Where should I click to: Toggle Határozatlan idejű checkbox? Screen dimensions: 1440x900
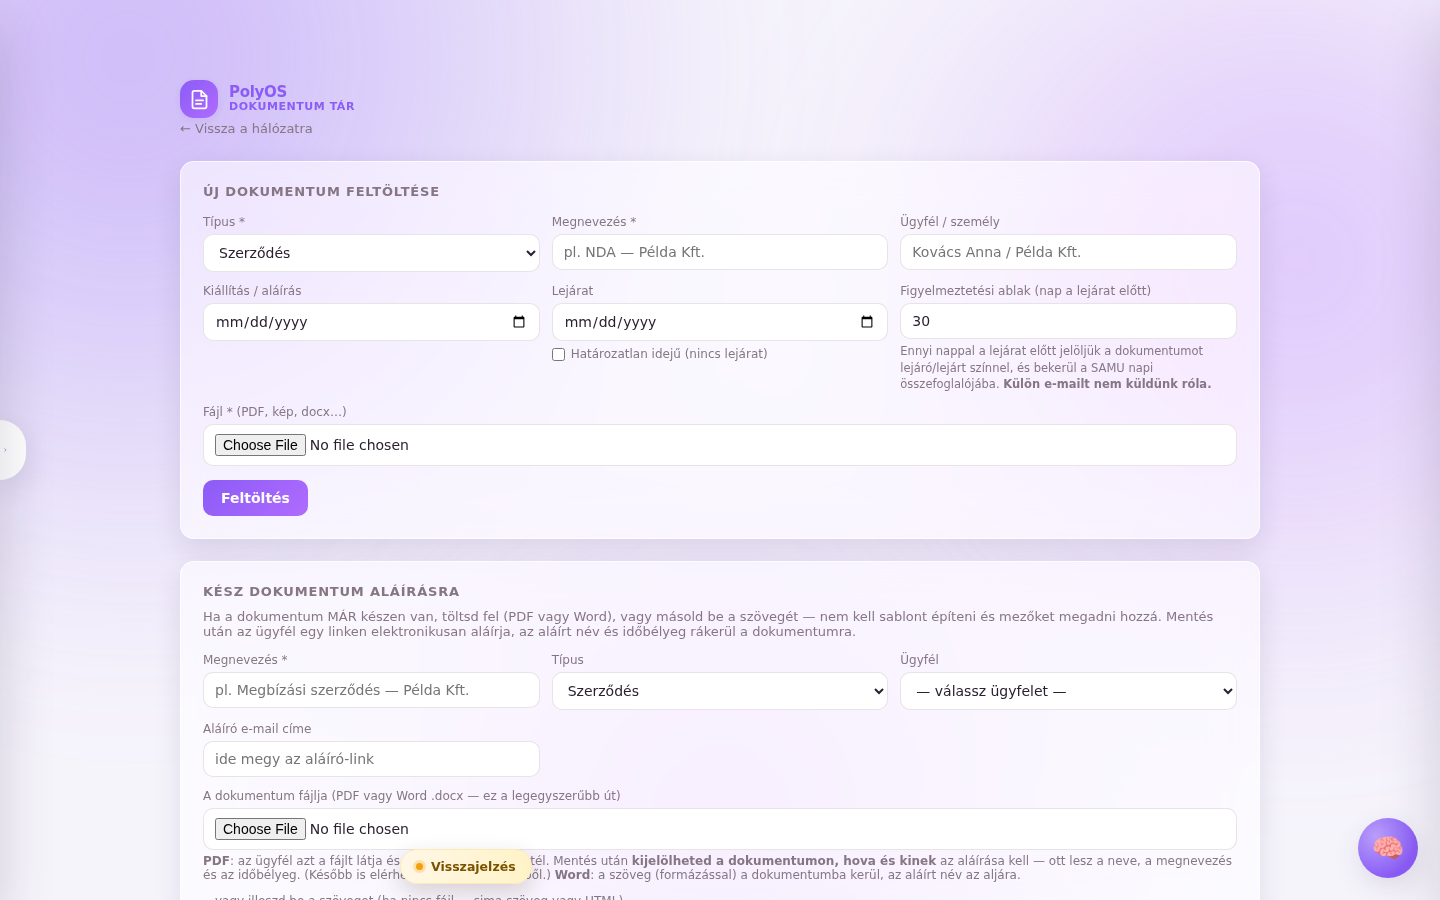pos(558,354)
